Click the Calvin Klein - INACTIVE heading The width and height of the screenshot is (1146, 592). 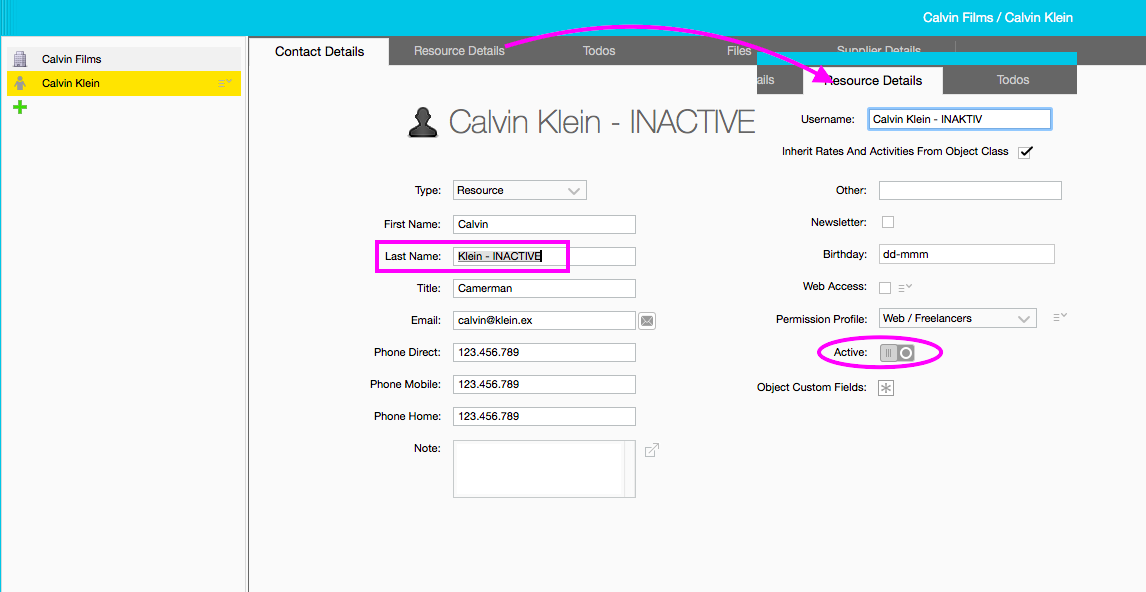[x=602, y=122]
